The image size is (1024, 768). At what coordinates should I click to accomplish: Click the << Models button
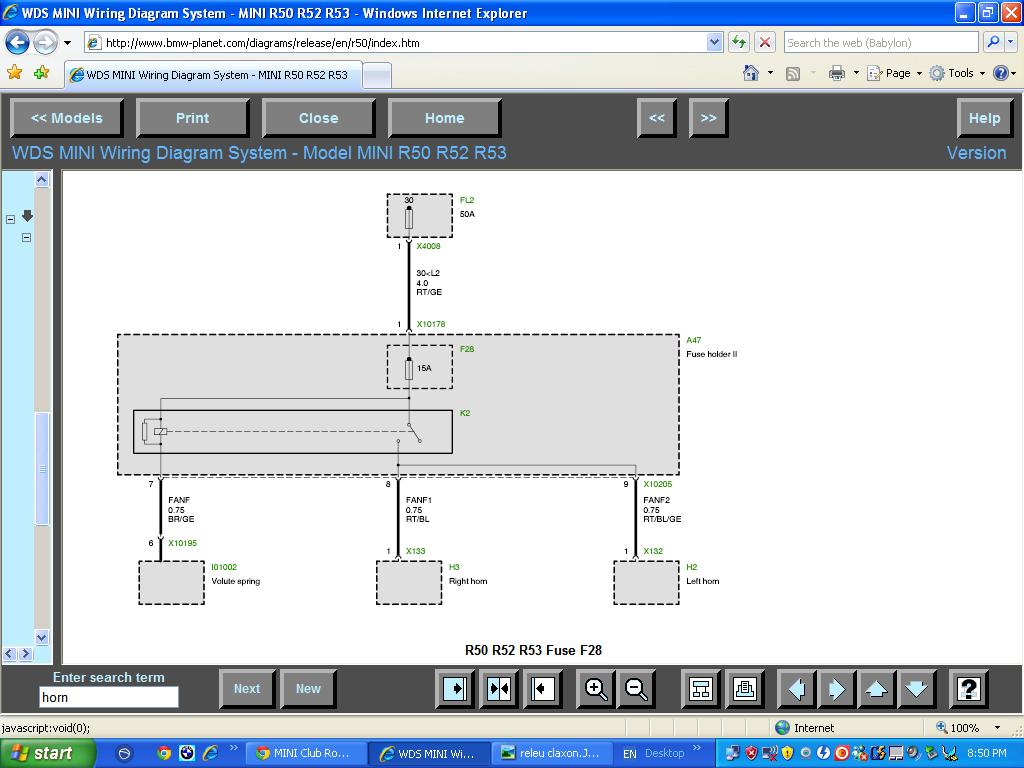tap(67, 118)
